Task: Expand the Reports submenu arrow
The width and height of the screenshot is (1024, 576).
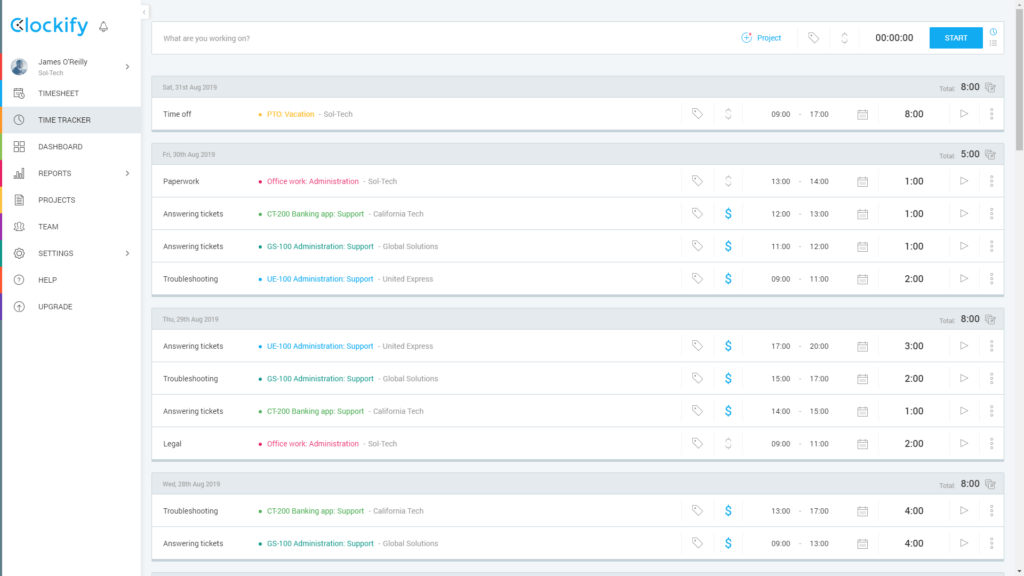Action: tap(127, 174)
